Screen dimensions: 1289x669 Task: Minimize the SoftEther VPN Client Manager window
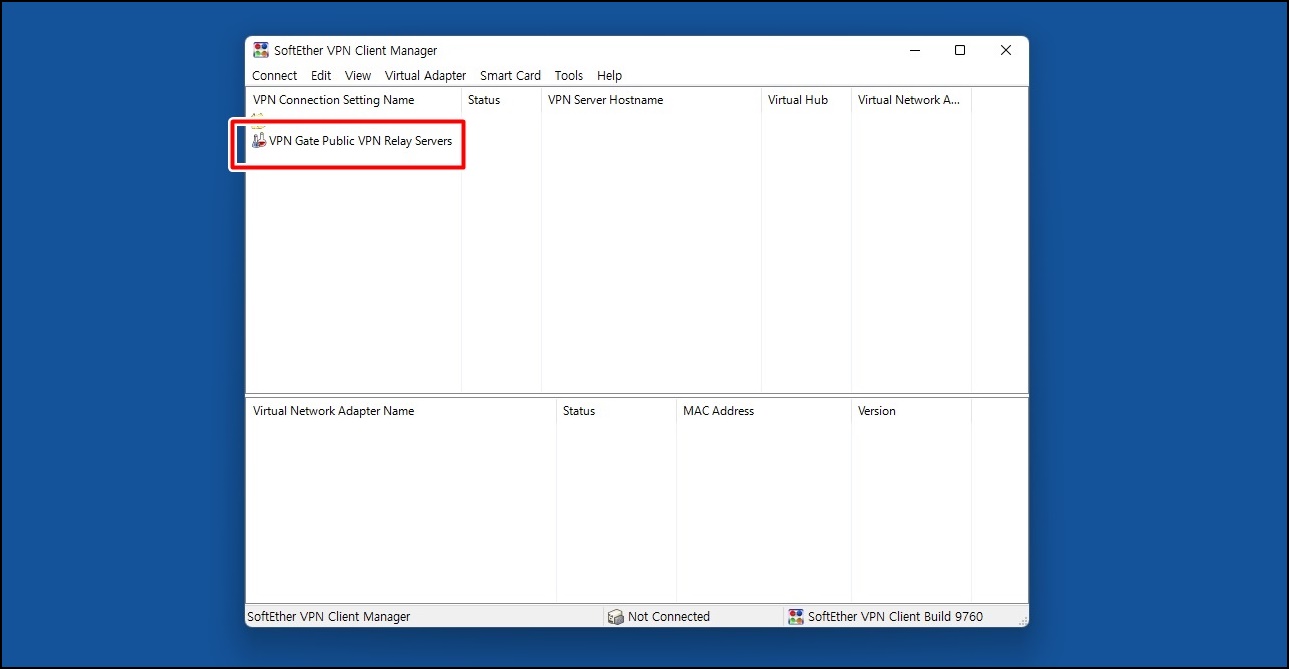(x=914, y=50)
